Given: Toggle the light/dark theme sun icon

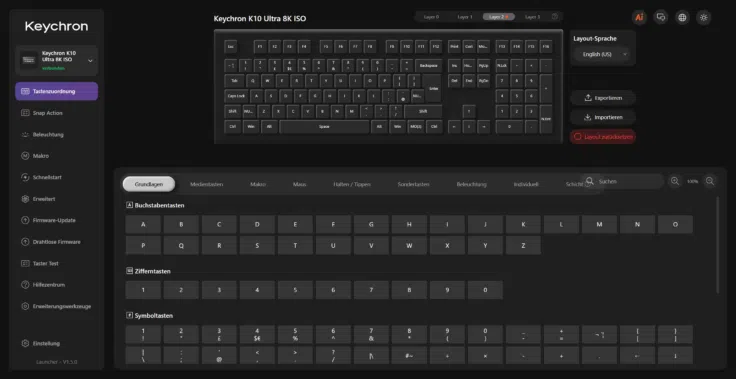Looking at the screenshot, I should coord(703,17).
